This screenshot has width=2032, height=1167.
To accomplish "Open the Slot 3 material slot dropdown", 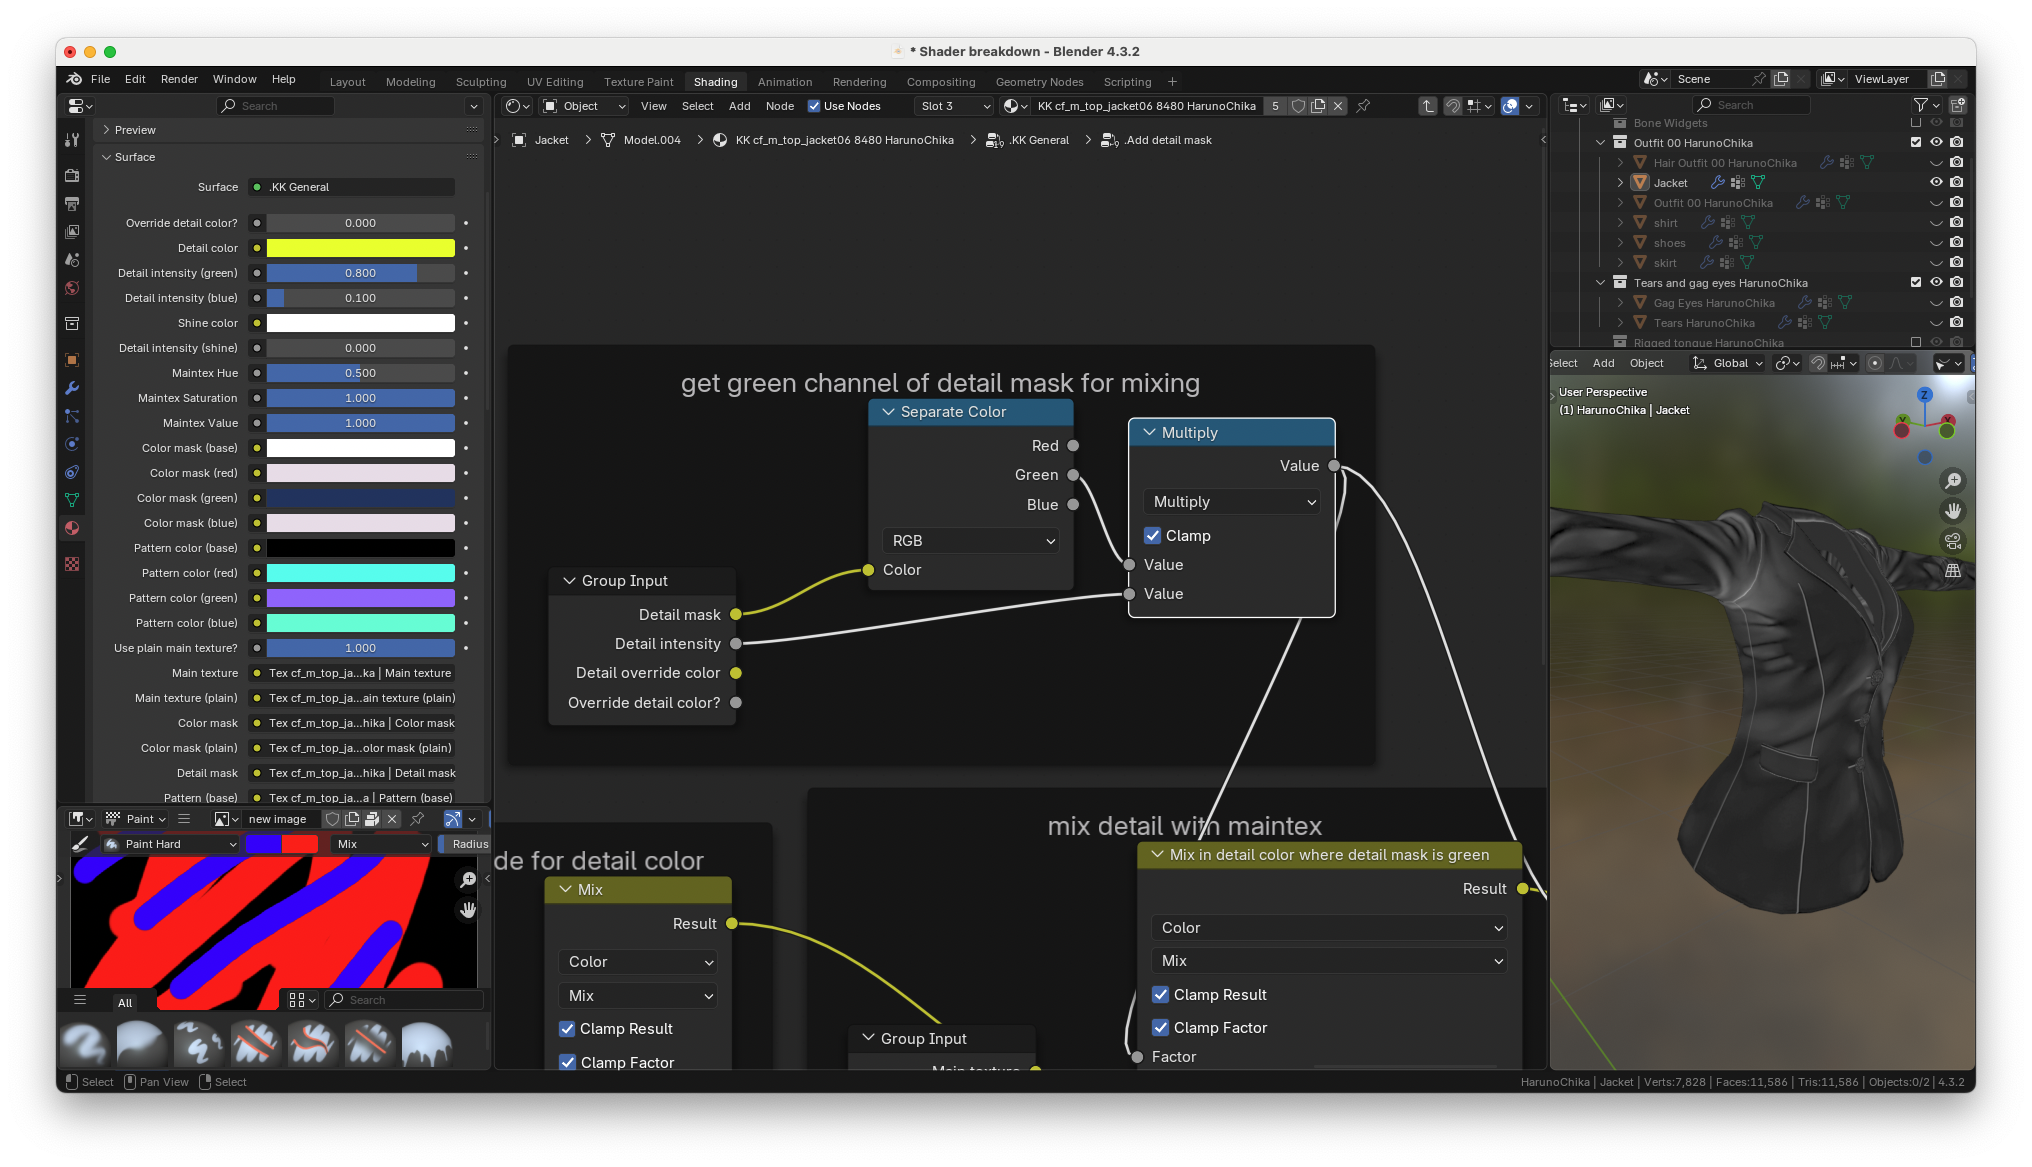I will 954,106.
